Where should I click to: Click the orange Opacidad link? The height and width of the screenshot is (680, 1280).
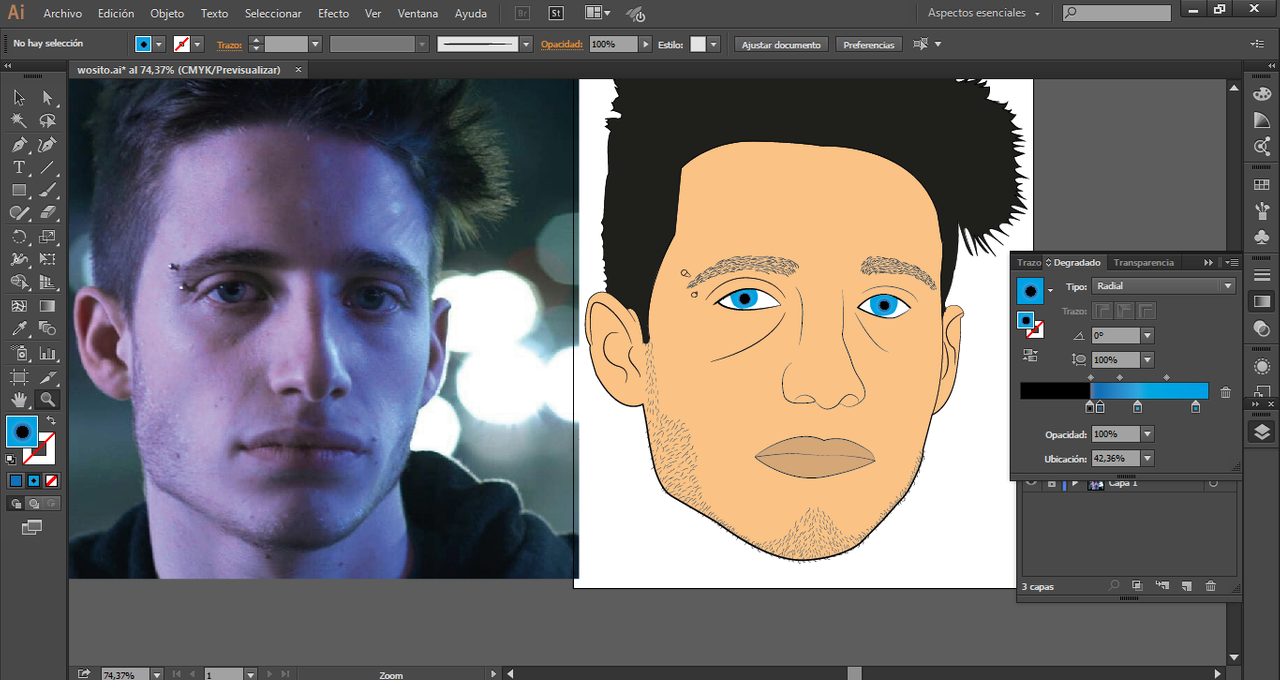[561, 44]
